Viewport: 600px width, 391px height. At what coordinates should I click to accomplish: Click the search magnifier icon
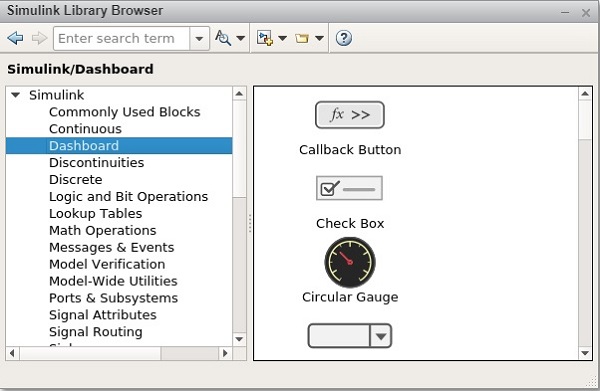tap(223, 38)
